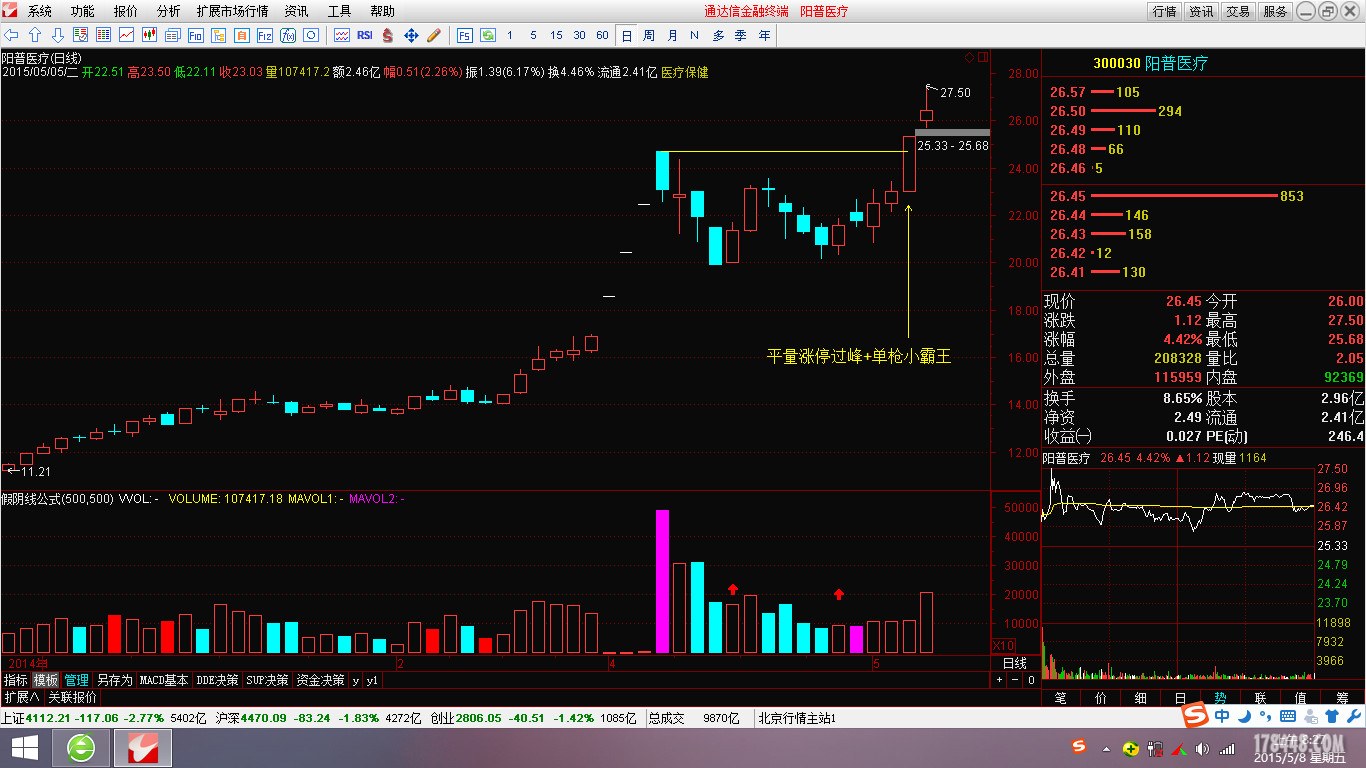This screenshot has height=768, width=1366.
Task: Select the monthly 月 period
Action: pyautogui.click(x=672, y=35)
